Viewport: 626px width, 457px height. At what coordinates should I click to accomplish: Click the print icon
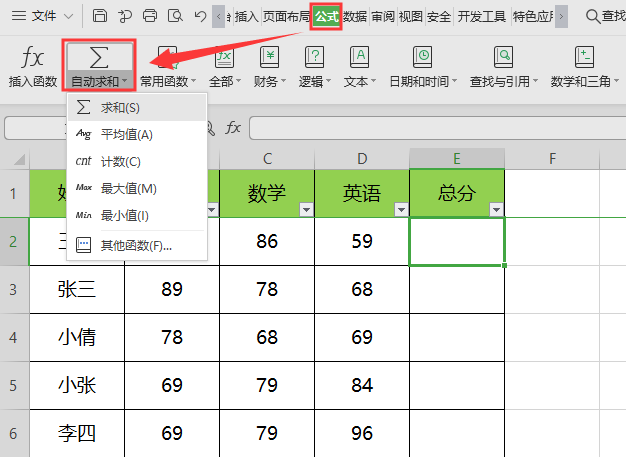point(150,16)
